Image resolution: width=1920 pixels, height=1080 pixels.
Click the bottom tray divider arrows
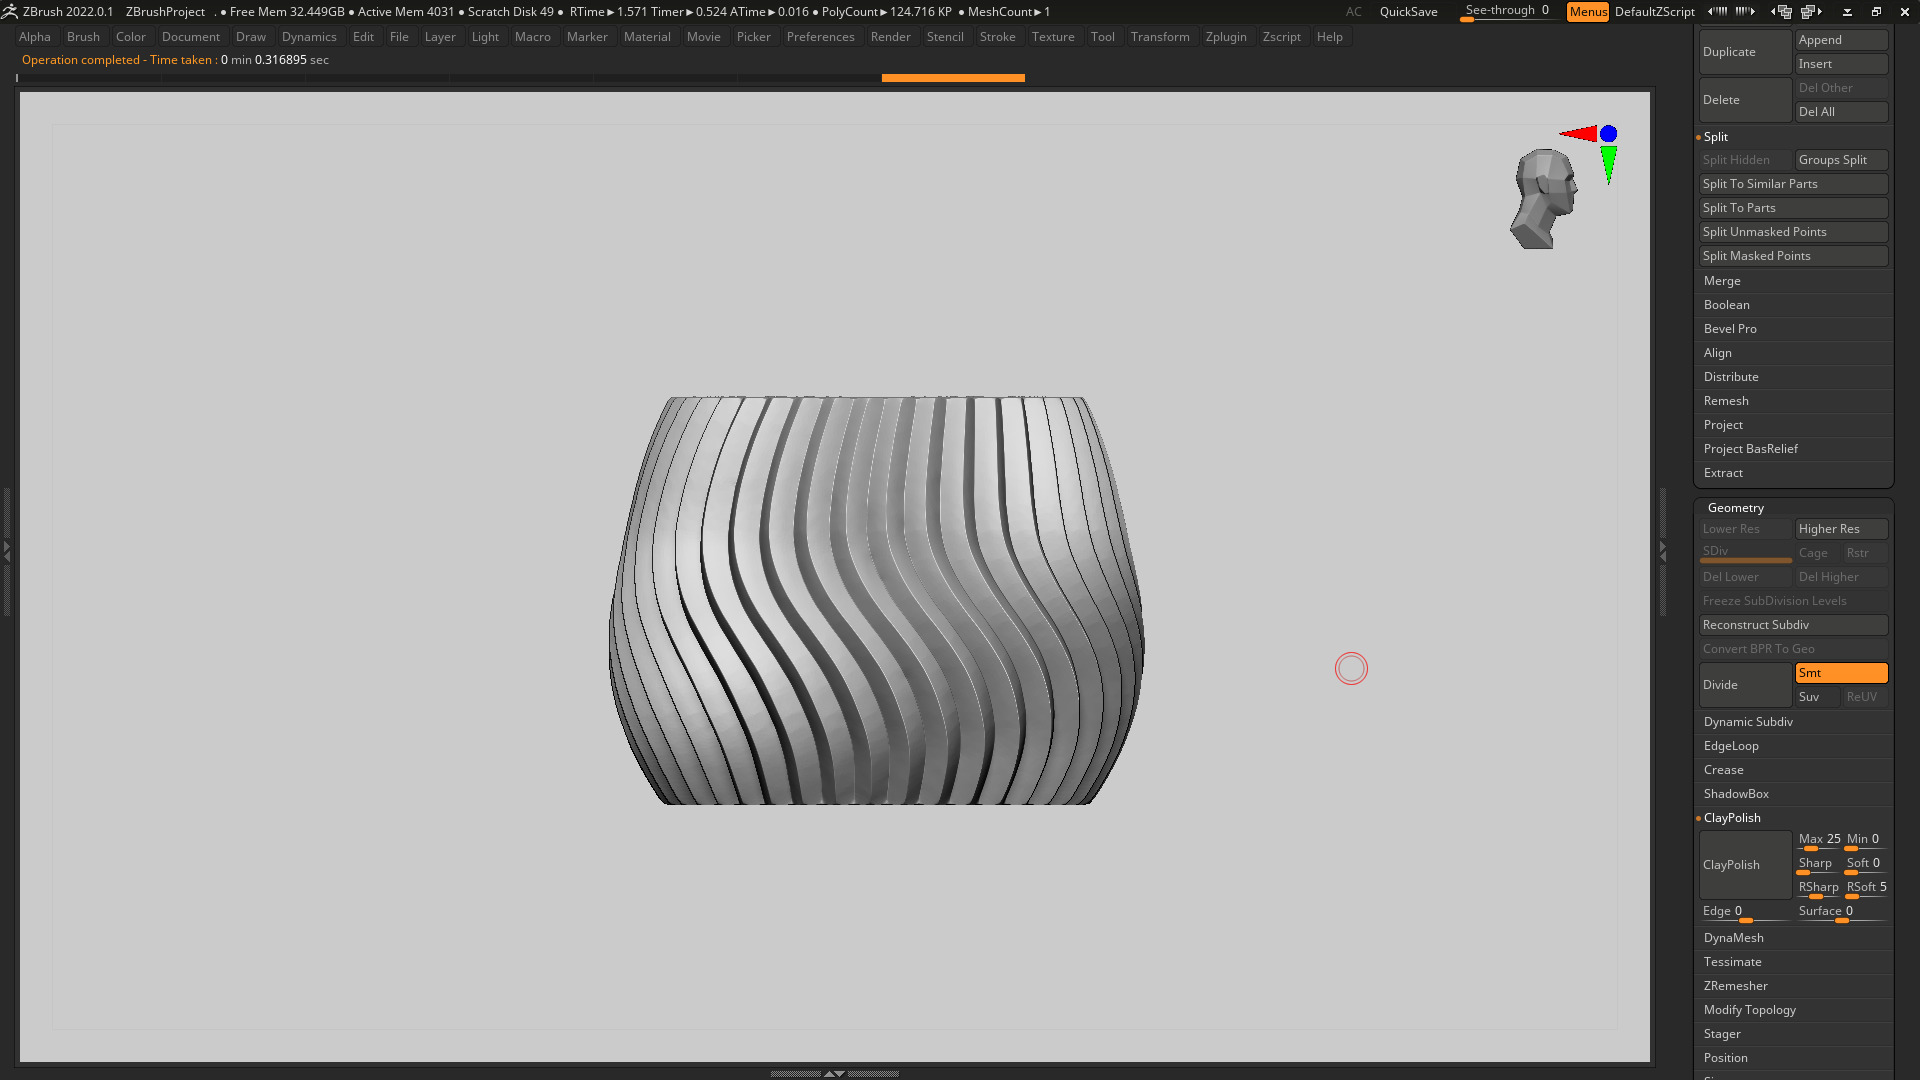[834, 1073]
